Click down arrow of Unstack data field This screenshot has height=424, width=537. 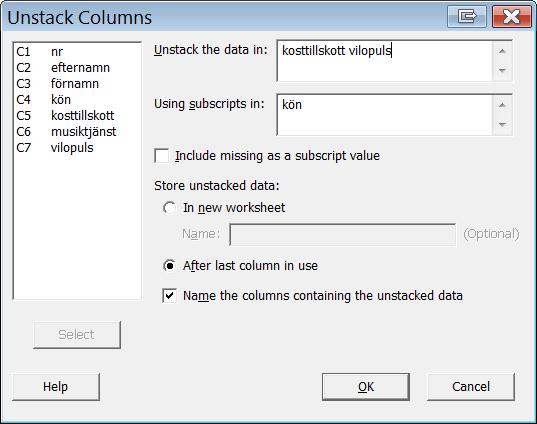502,71
